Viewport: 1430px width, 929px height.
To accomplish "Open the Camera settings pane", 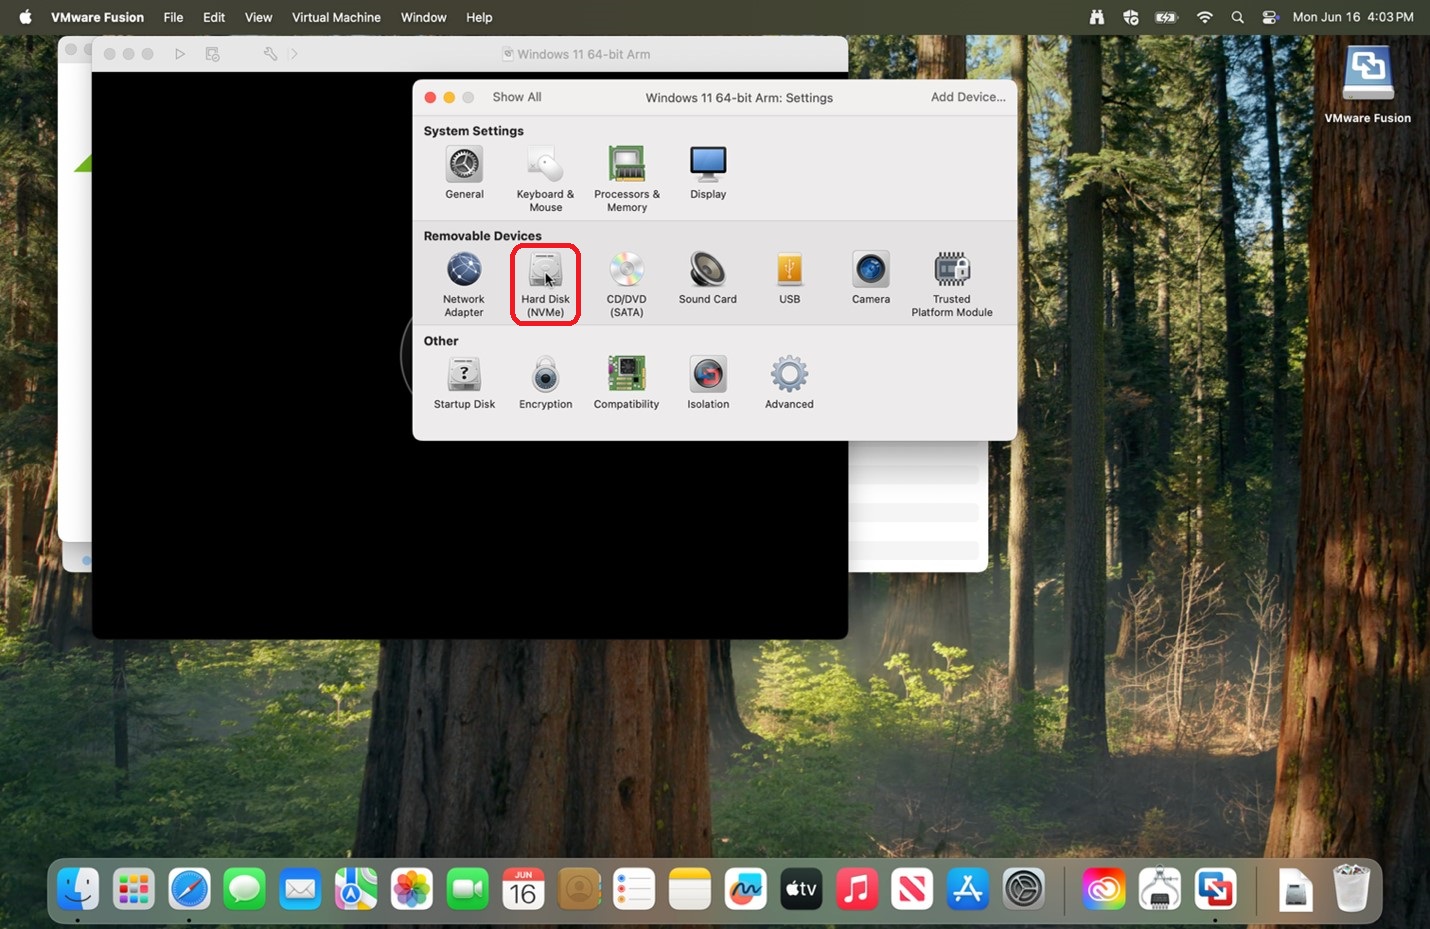I will point(871,278).
